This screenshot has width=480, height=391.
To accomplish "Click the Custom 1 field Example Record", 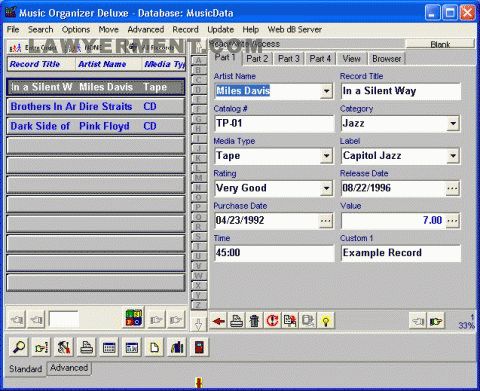I will (x=401, y=253).
